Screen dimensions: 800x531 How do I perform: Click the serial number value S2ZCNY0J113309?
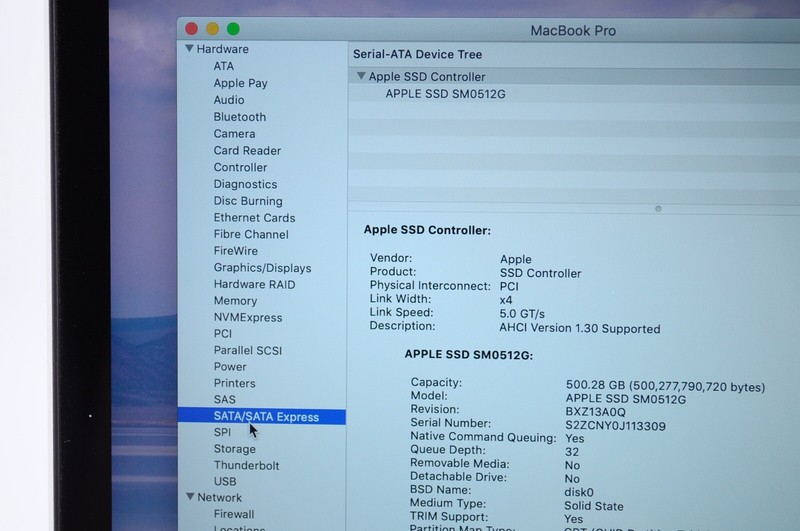(615, 426)
